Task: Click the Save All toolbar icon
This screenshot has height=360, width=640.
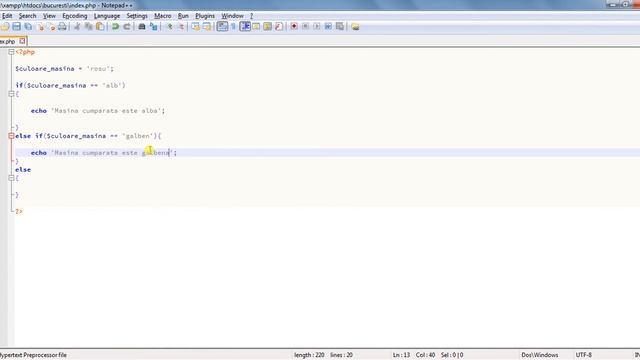Action: point(28,27)
